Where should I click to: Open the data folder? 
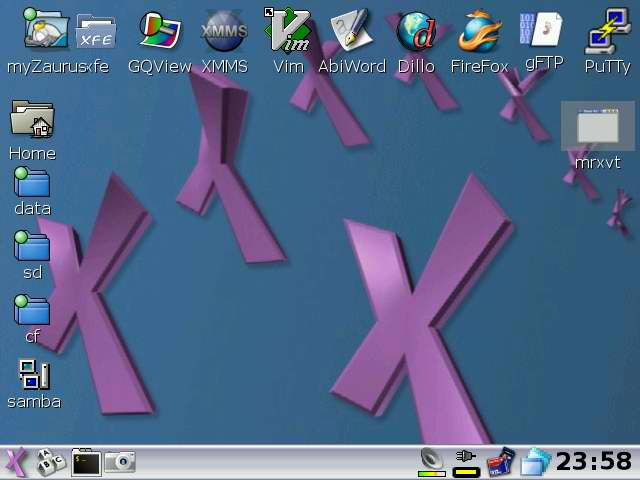tap(32, 183)
